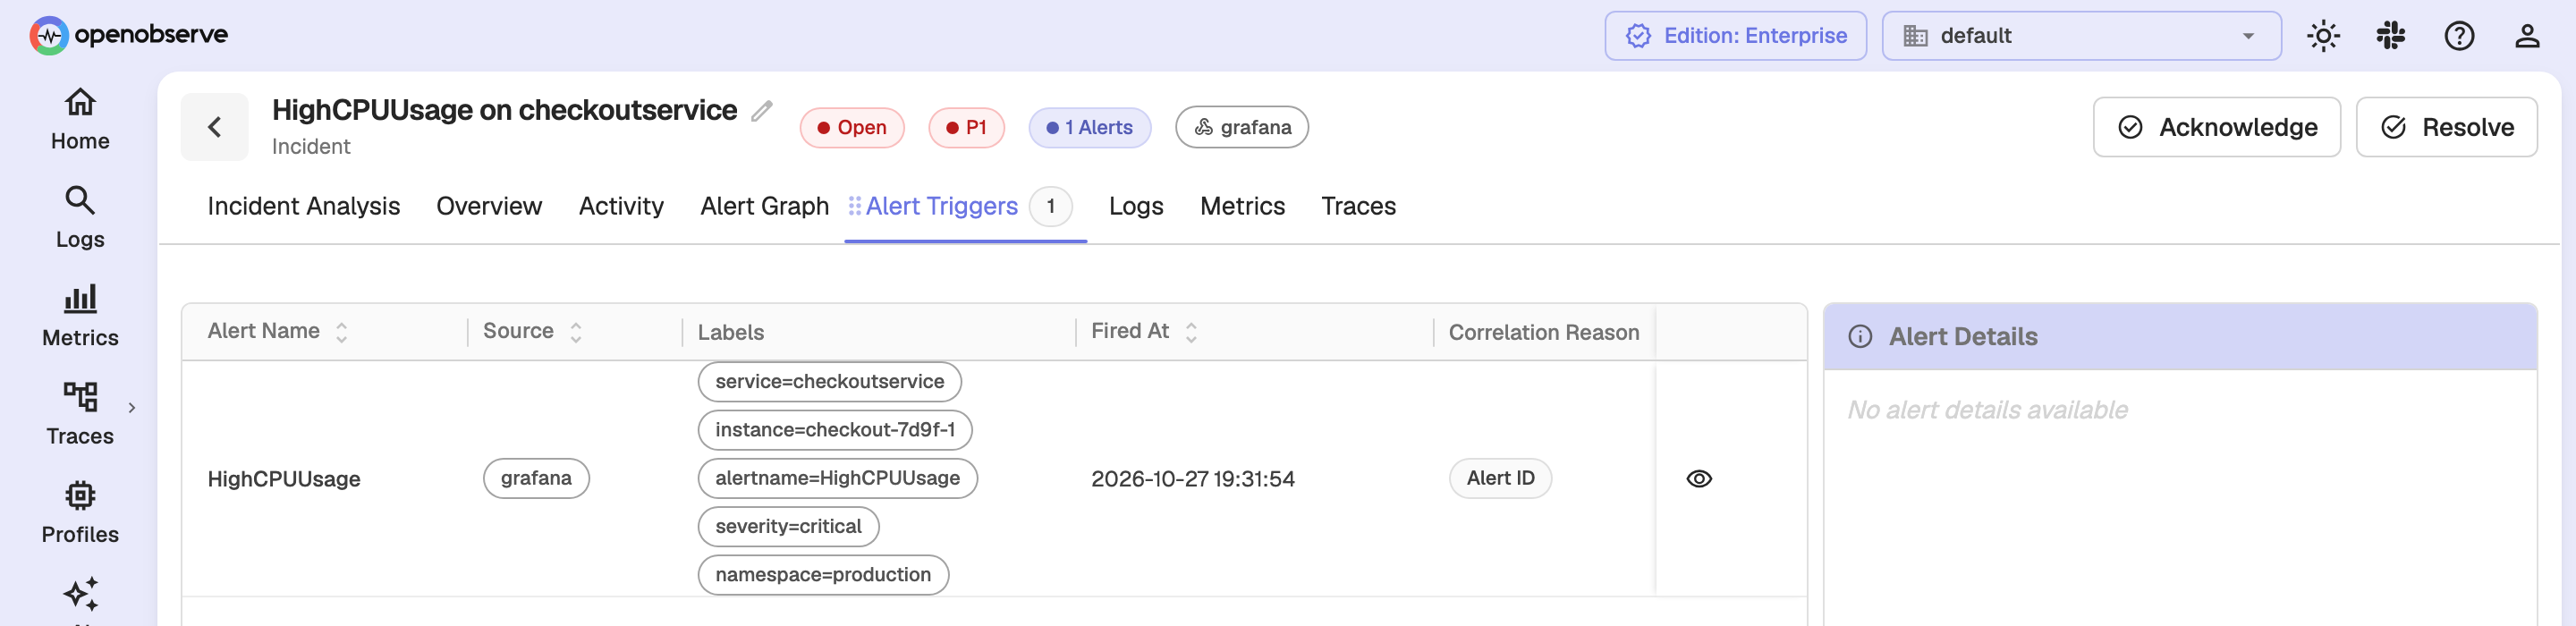Click HighCPUUsage alert name cell

[284, 479]
